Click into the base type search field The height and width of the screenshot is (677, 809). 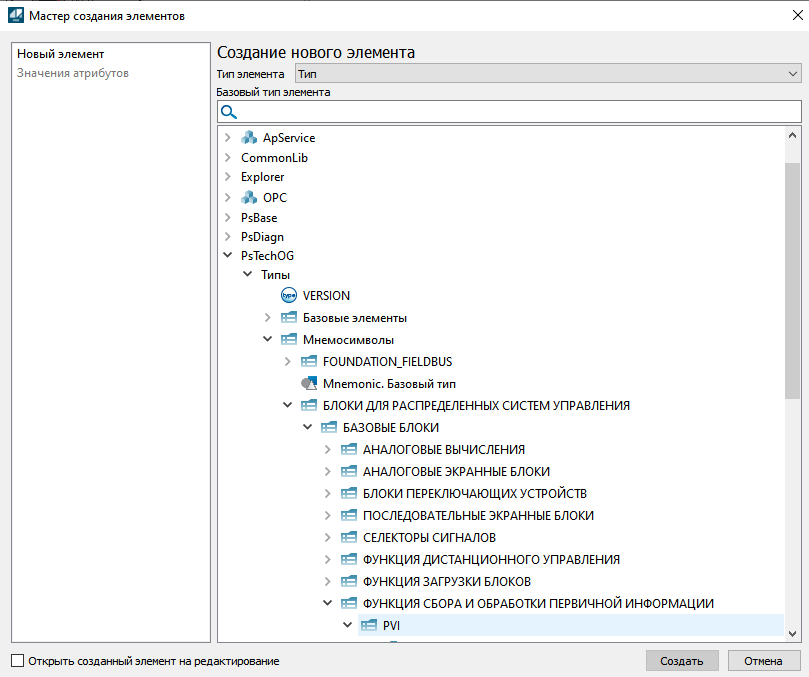pos(515,112)
